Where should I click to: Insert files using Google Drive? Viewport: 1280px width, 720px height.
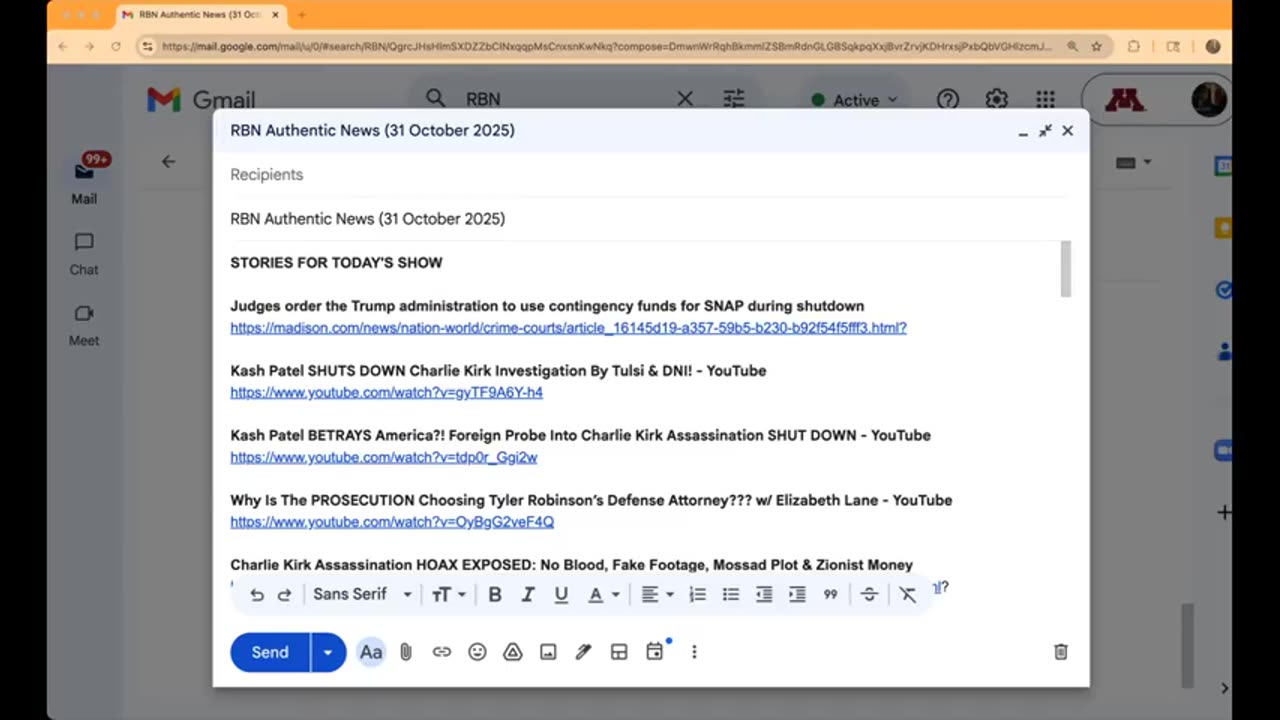[513, 652]
